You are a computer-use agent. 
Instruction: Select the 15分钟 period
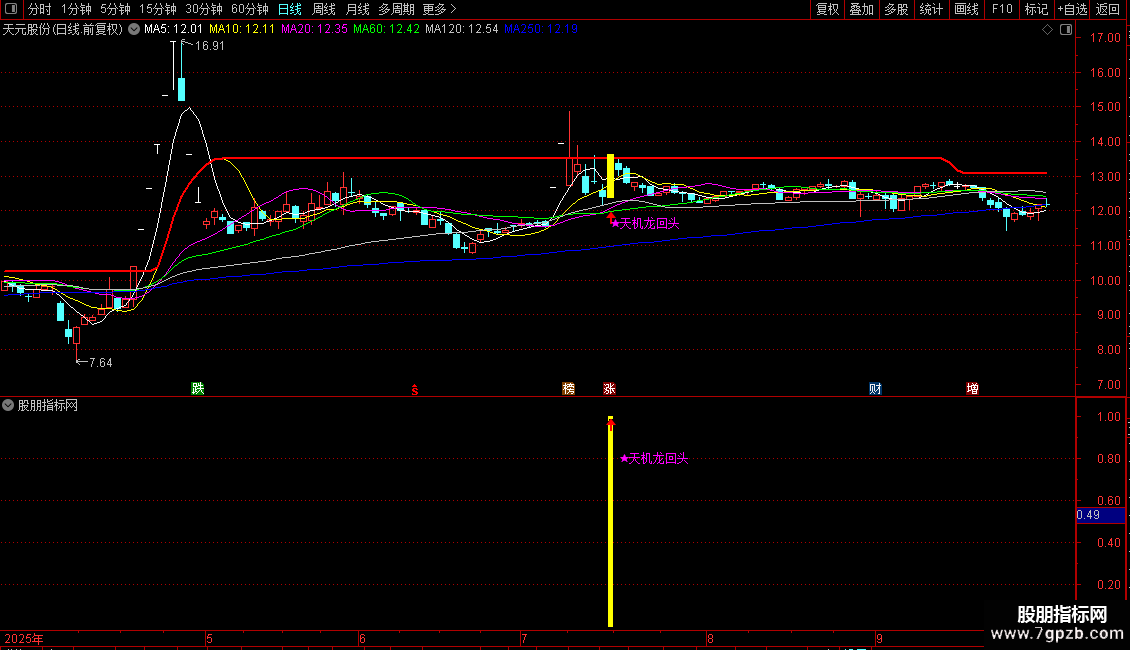pyautogui.click(x=158, y=9)
